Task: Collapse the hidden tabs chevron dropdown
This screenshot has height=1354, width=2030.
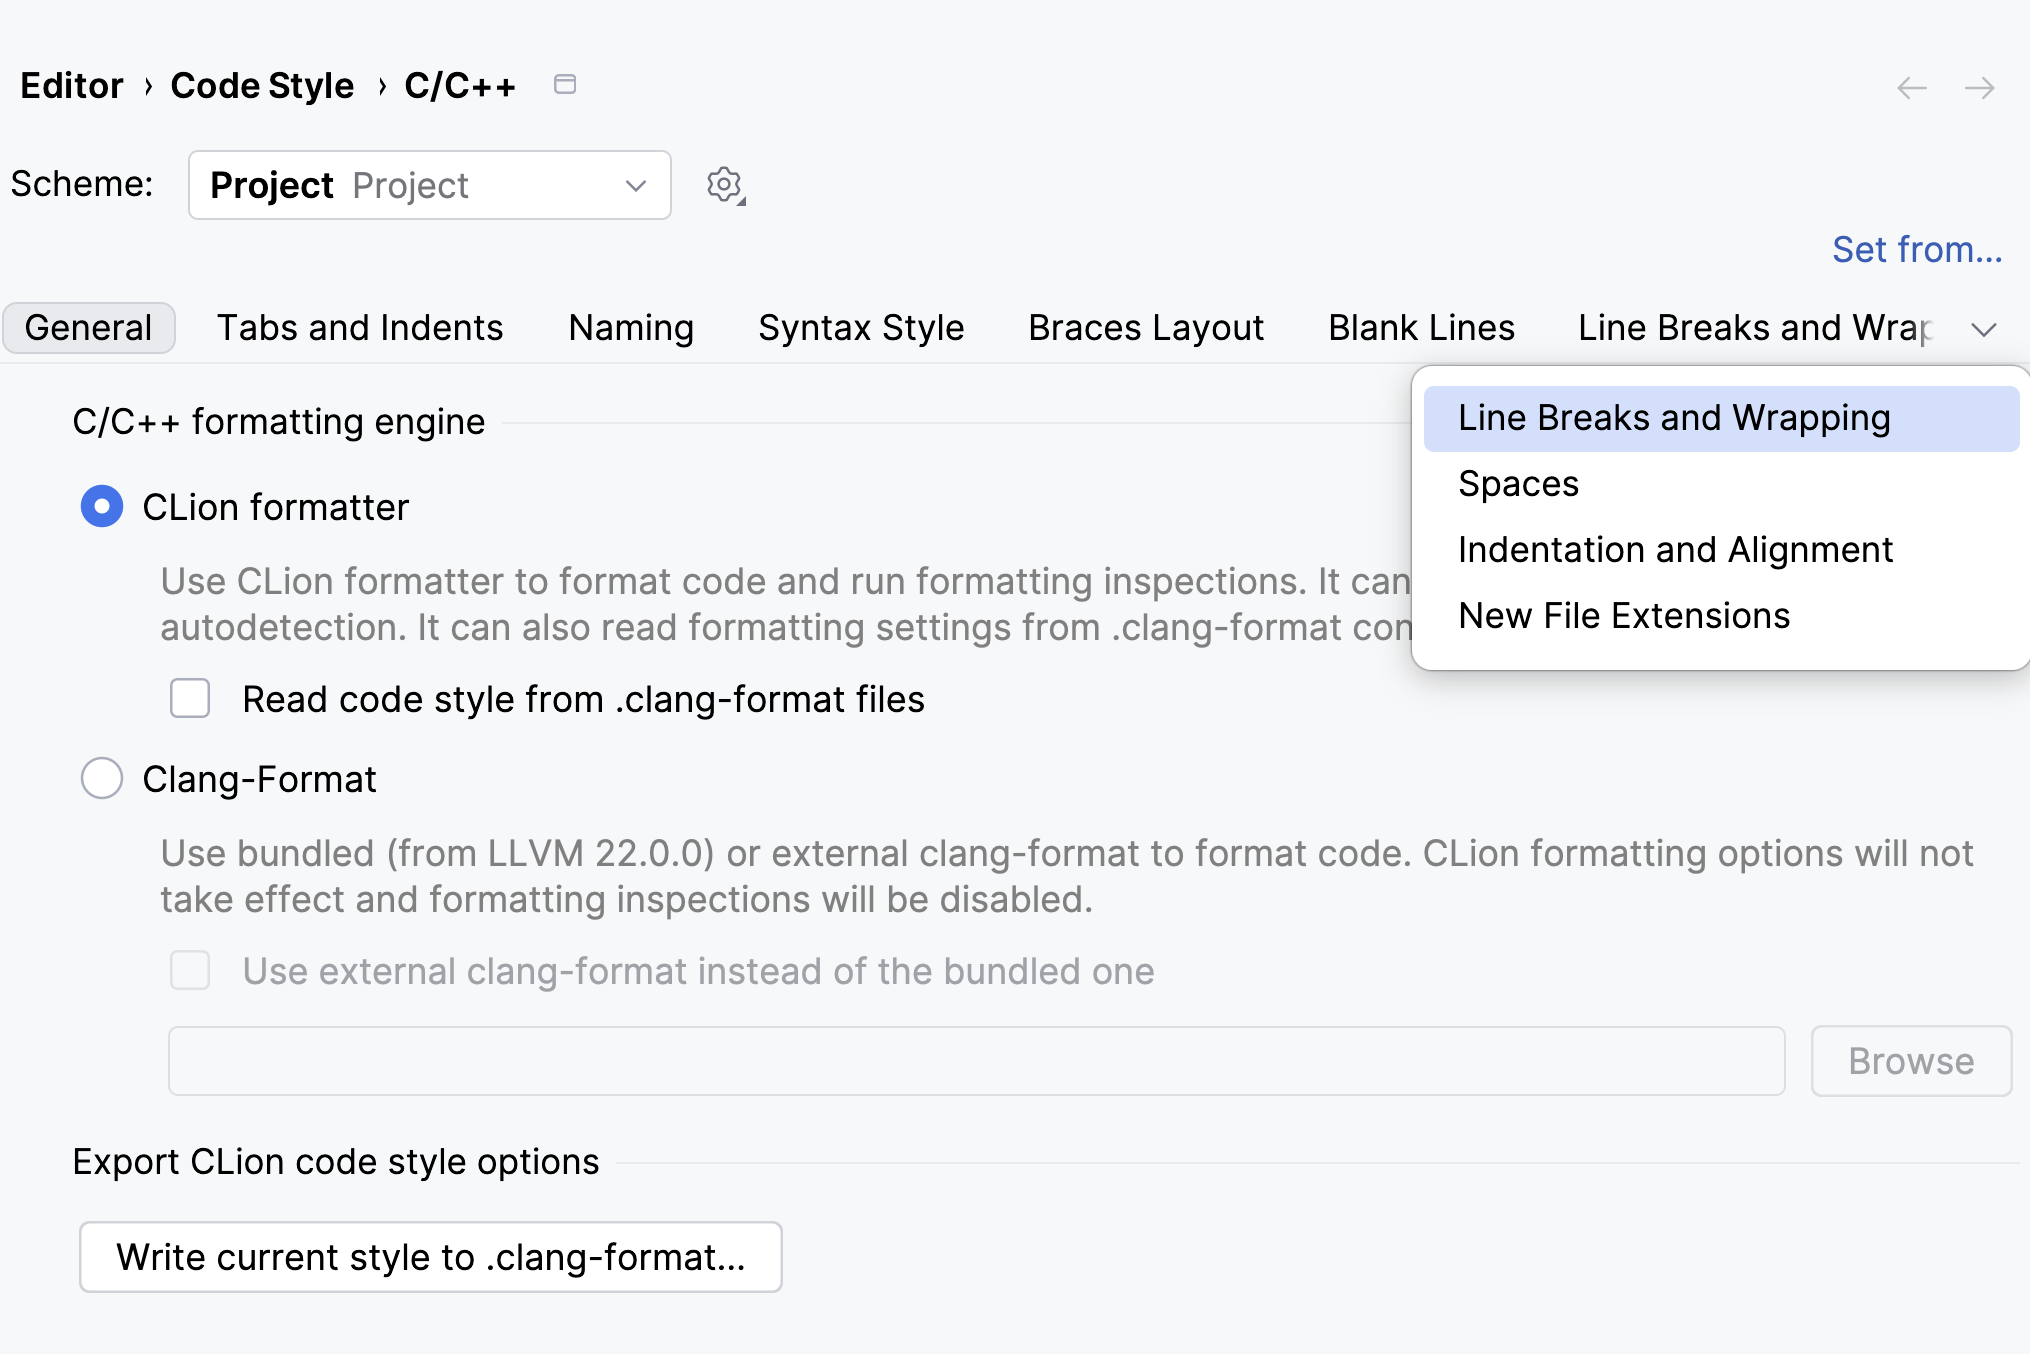Action: pos(1984,329)
